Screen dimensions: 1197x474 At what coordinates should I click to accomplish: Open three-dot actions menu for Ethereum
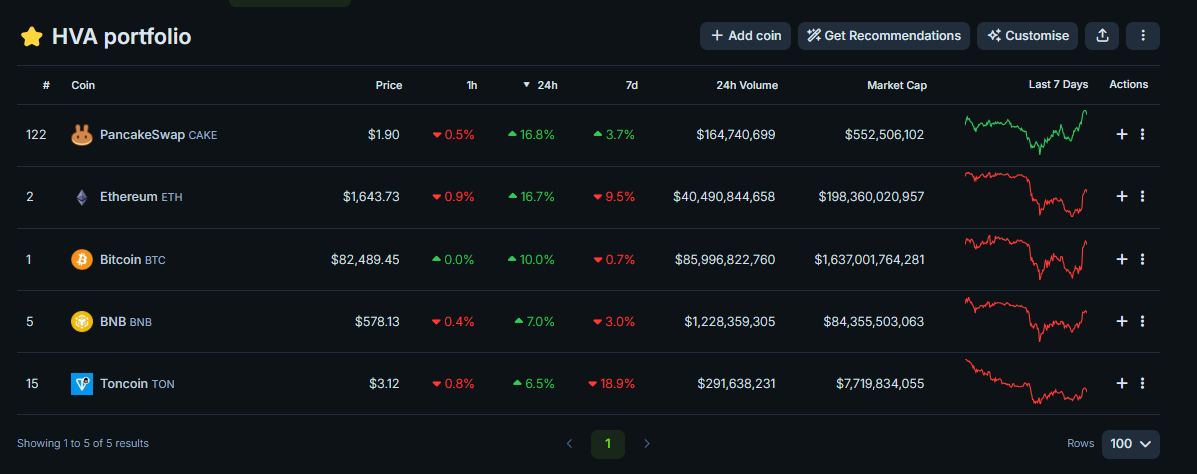pyautogui.click(x=1143, y=197)
